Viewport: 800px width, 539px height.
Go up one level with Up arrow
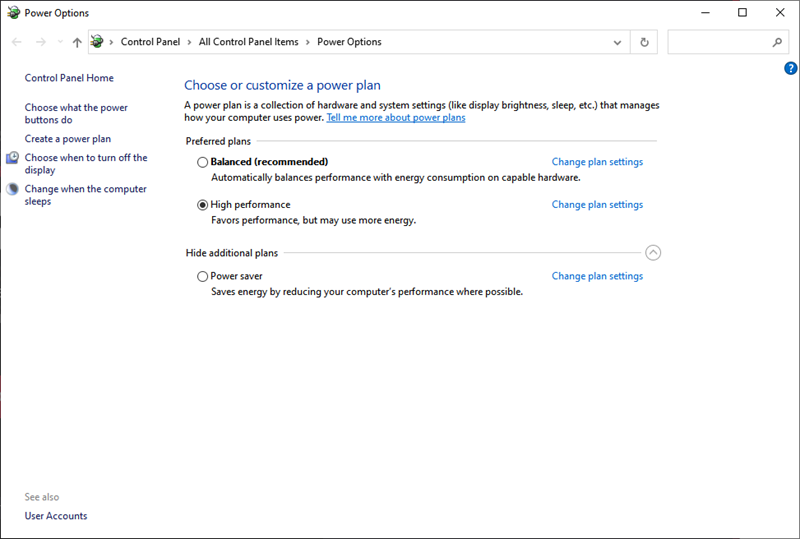click(77, 43)
